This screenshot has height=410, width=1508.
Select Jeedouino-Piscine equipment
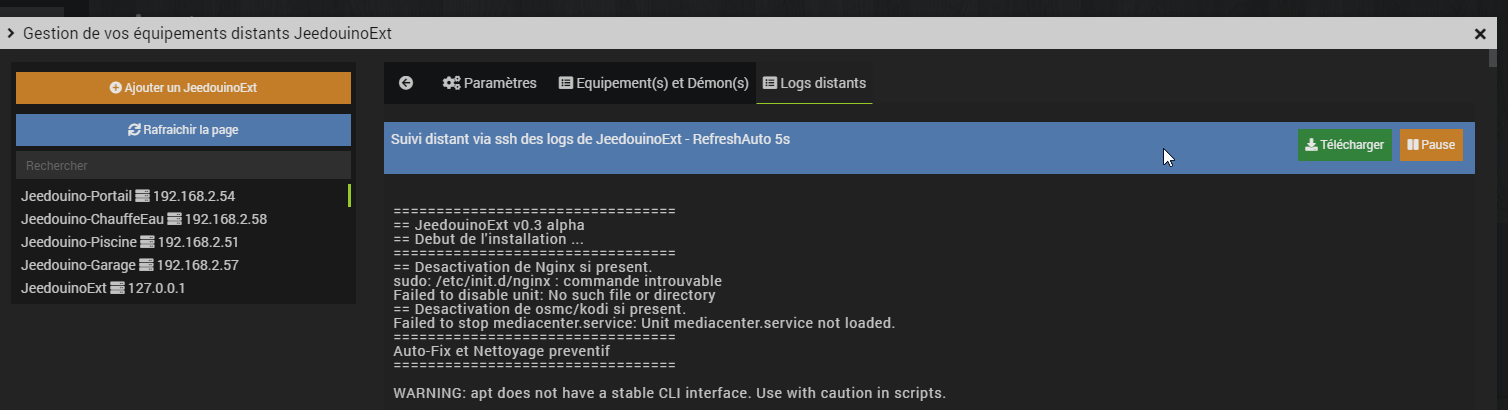(130, 242)
